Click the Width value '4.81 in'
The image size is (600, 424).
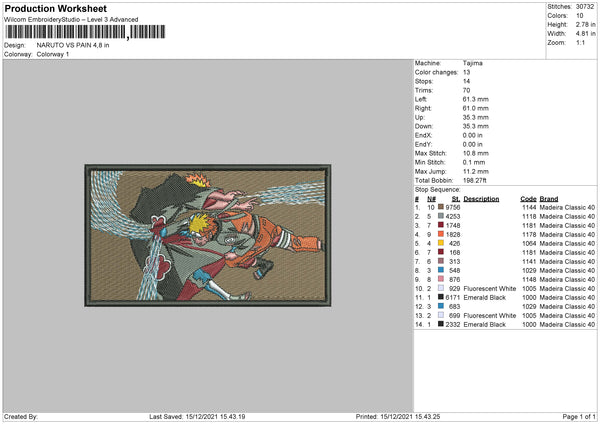[x=585, y=34]
